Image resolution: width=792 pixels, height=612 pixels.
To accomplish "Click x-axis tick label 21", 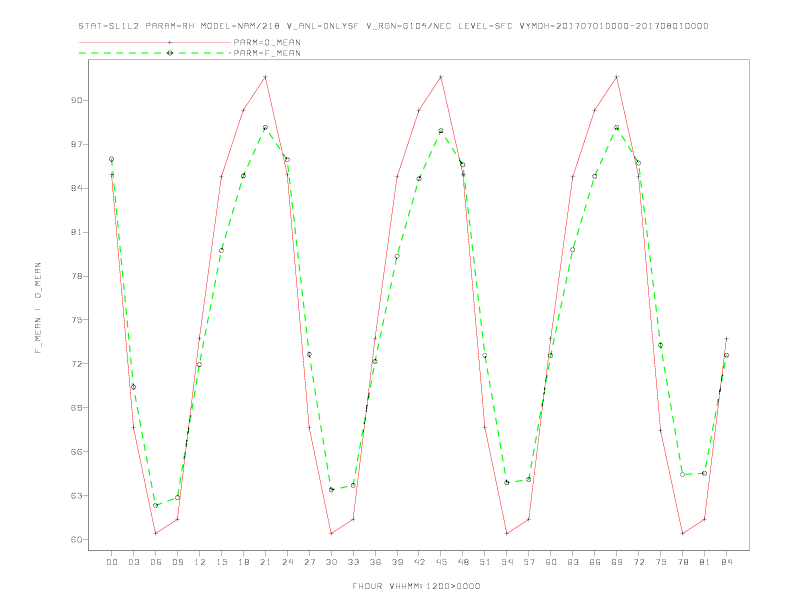I will coord(265,562).
